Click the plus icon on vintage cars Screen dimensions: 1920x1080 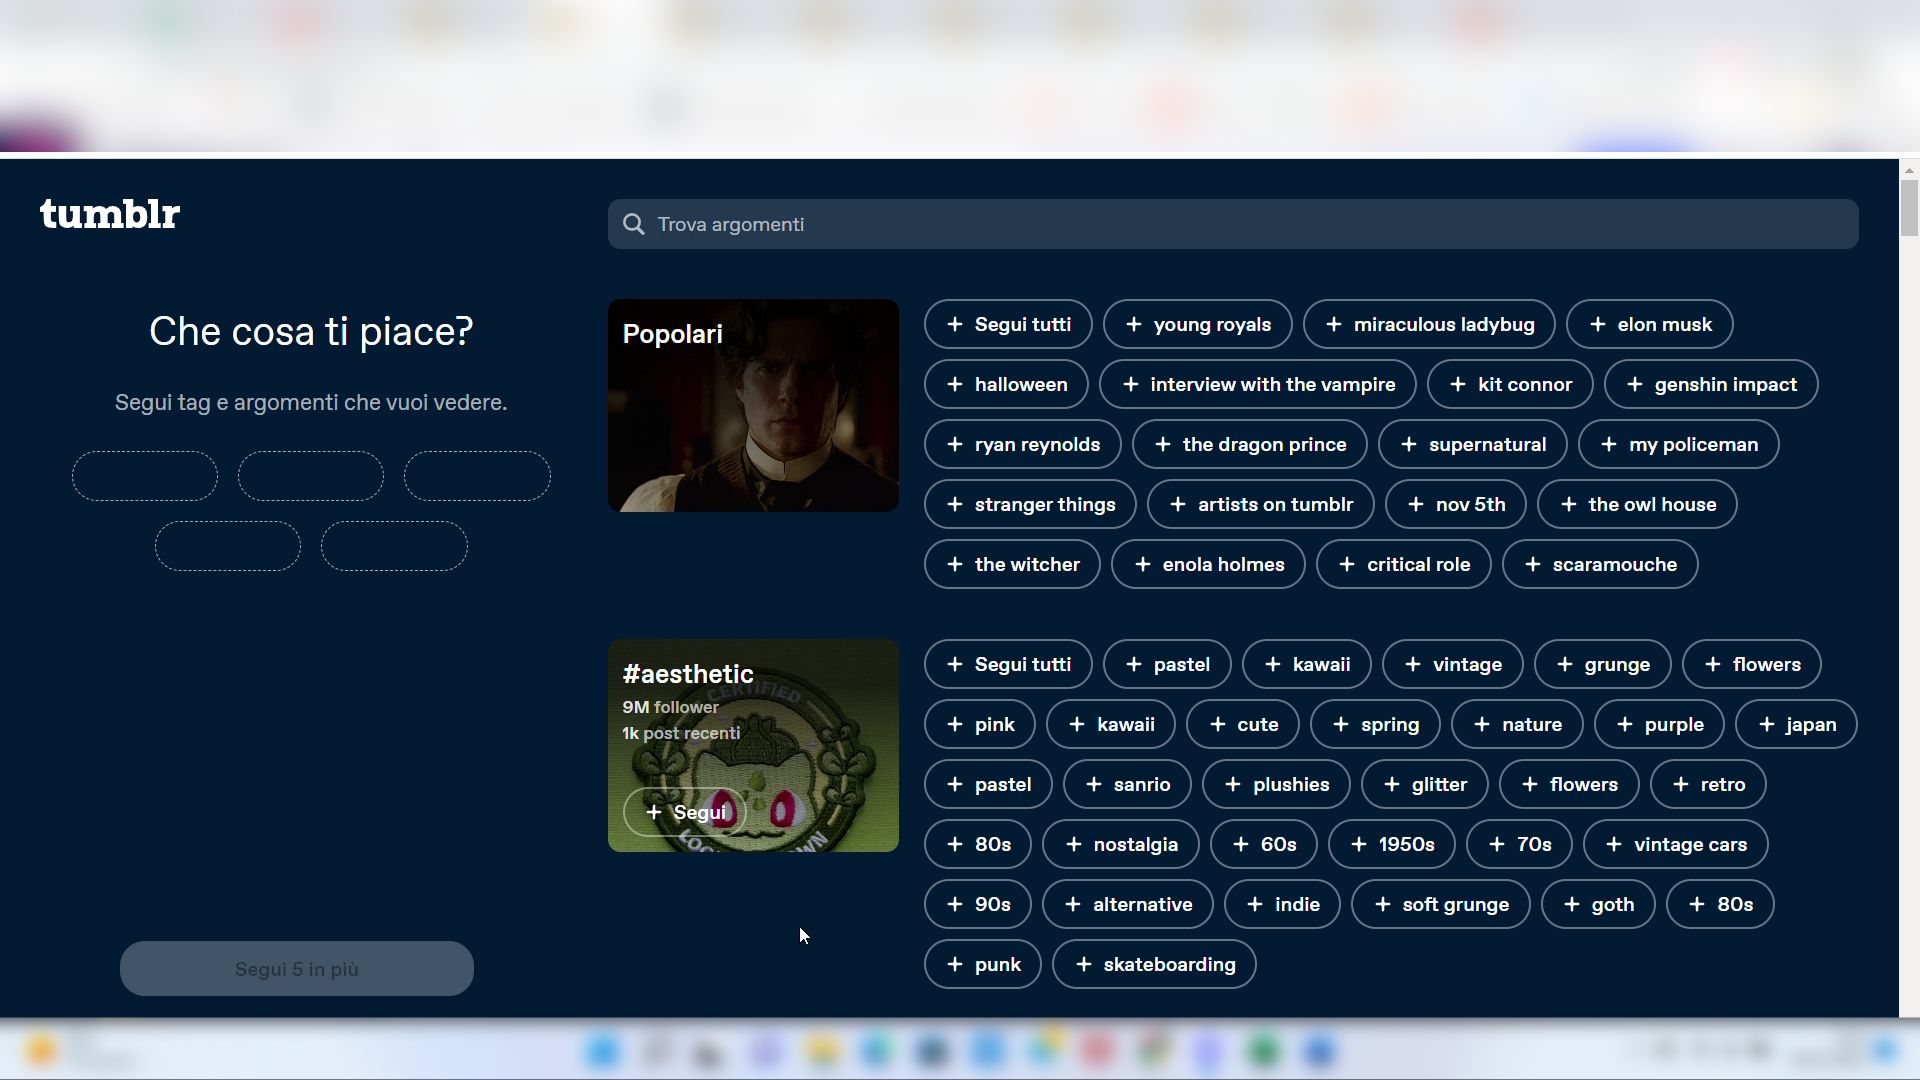coord(1612,844)
